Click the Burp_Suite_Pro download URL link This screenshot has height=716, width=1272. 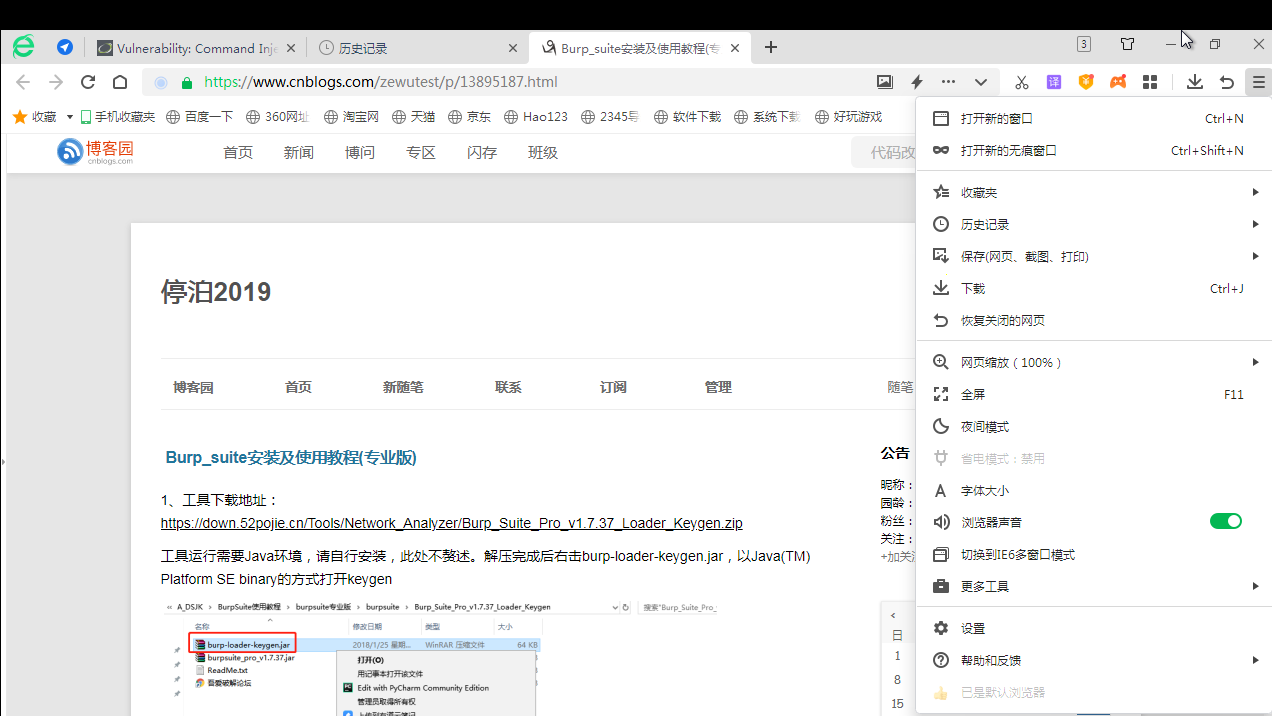pyautogui.click(x=452, y=523)
